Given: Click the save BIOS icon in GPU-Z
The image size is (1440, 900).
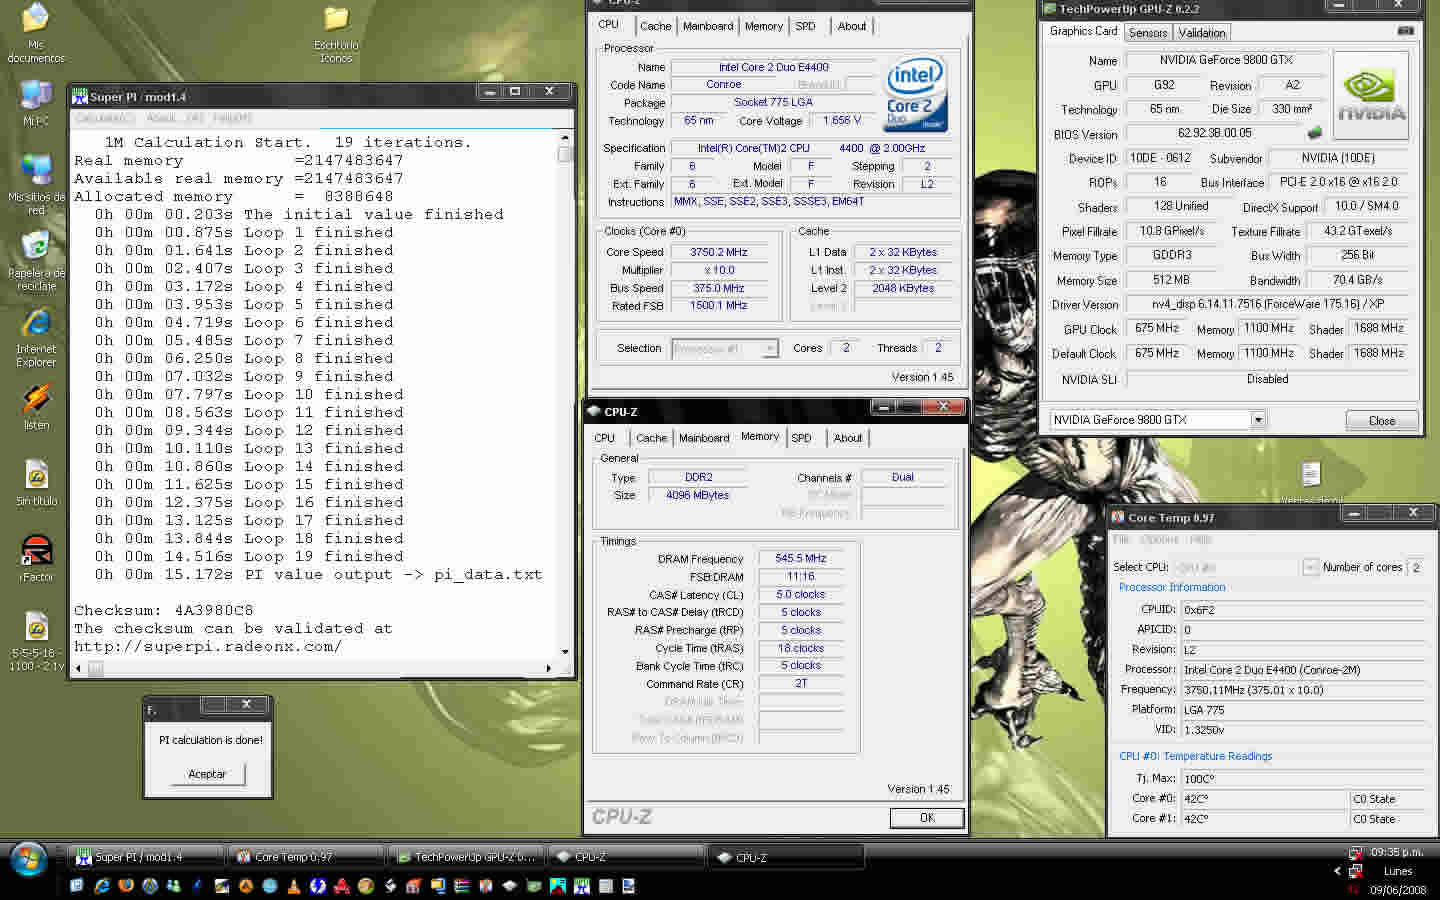Looking at the screenshot, I should [x=1315, y=132].
